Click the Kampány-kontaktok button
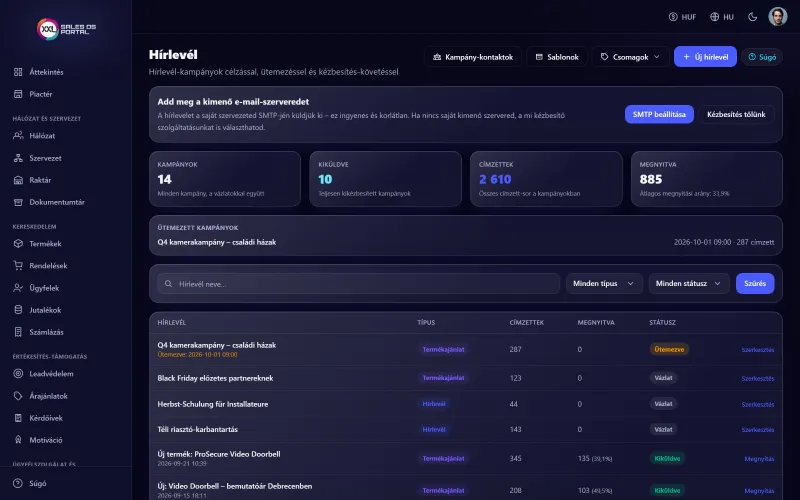This screenshot has height=500, width=800. pos(472,57)
